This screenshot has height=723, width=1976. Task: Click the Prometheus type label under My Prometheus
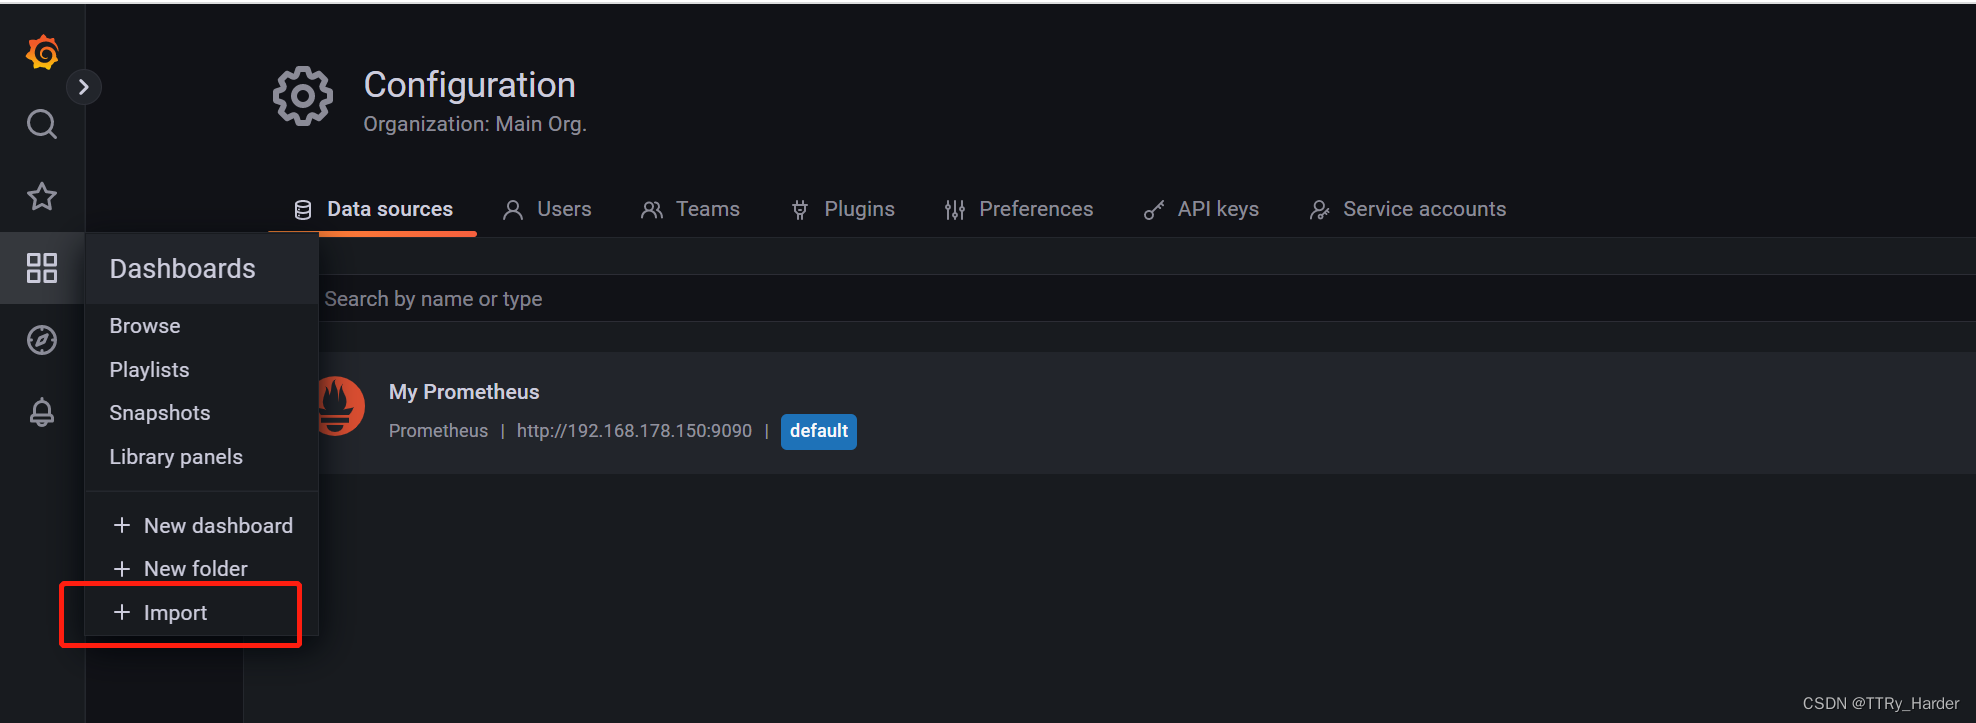(x=438, y=431)
